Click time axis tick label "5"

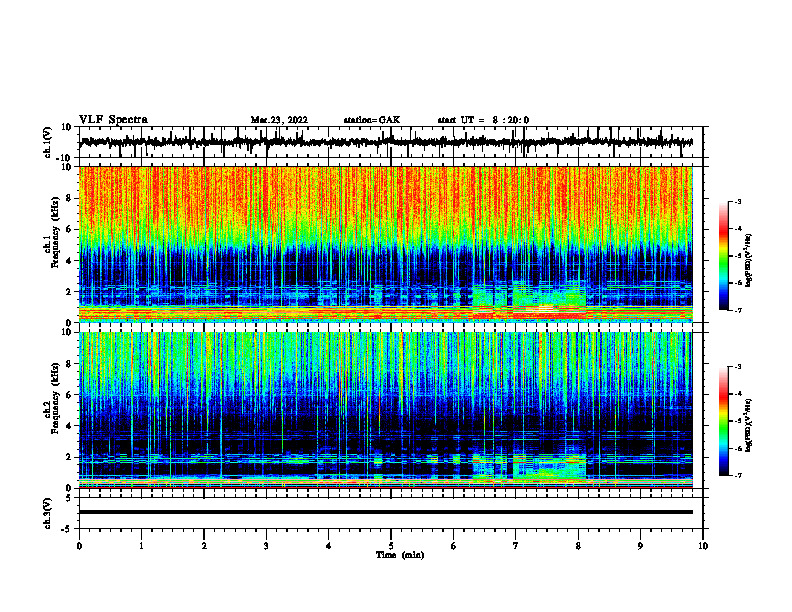[x=391, y=546]
